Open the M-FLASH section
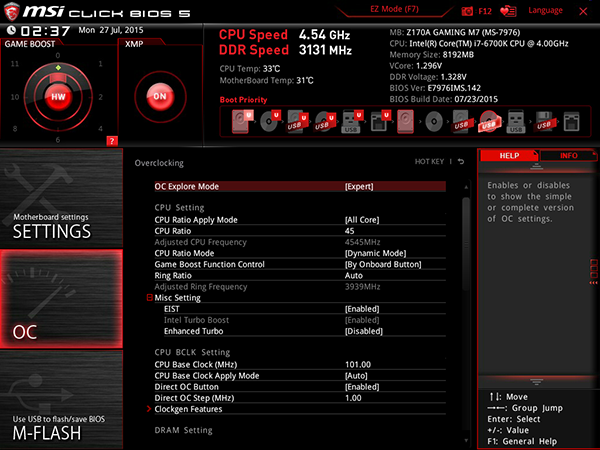This screenshot has height=450, width=600. click(61, 399)
